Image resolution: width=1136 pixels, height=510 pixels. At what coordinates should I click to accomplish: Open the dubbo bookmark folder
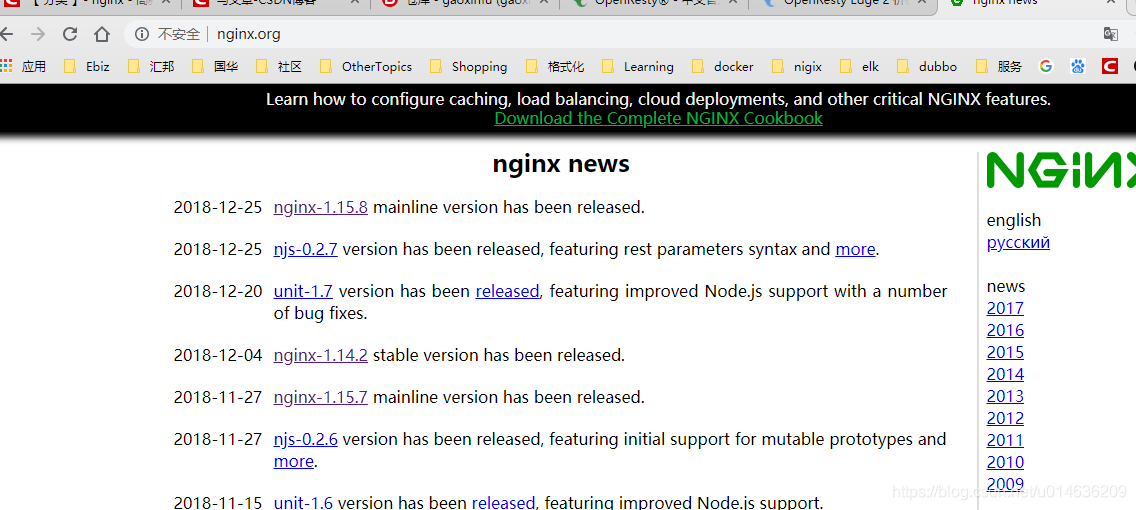click(927, 67)
